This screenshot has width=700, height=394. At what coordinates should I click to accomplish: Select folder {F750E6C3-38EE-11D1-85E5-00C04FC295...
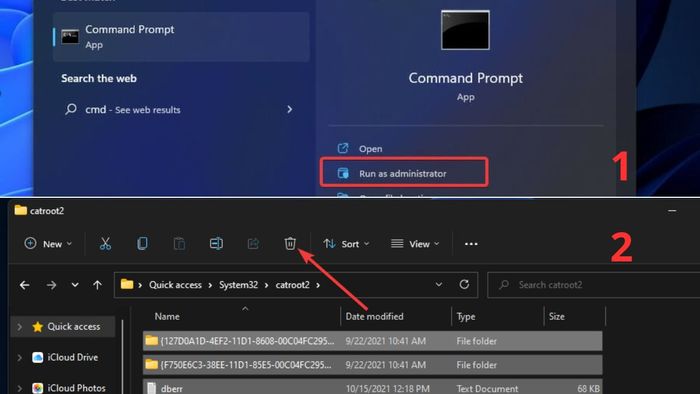(x=372, y=365)
